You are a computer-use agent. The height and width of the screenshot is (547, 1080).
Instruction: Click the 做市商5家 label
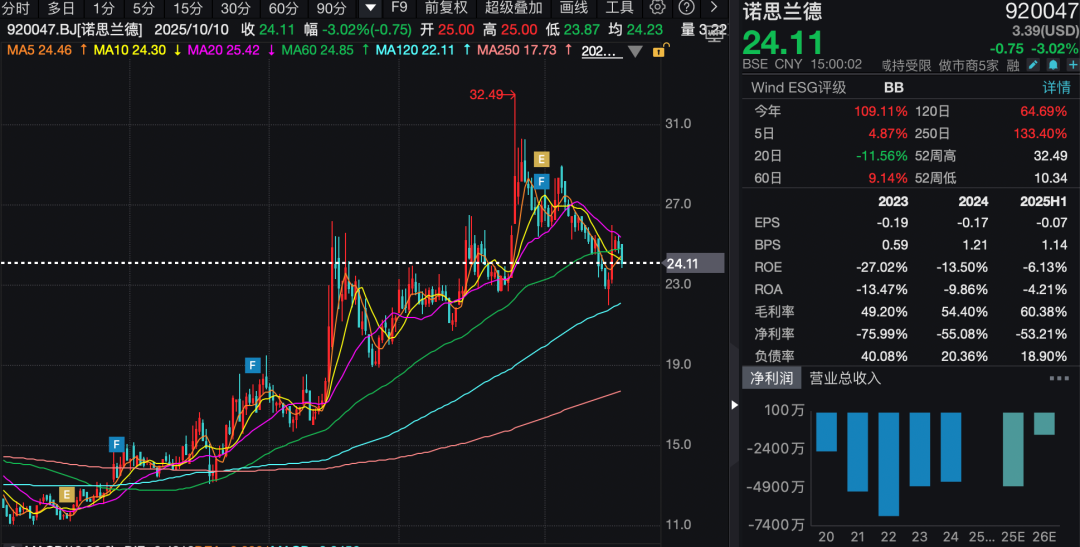pos(968,65)
